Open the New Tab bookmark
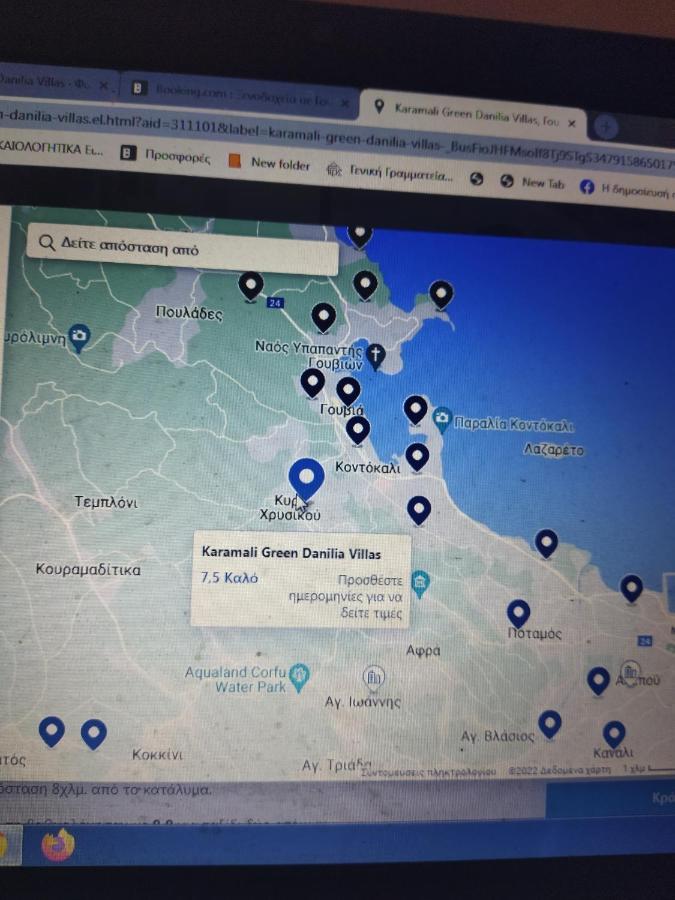Viewport: 675px width, 900px height. click(533, 183)
